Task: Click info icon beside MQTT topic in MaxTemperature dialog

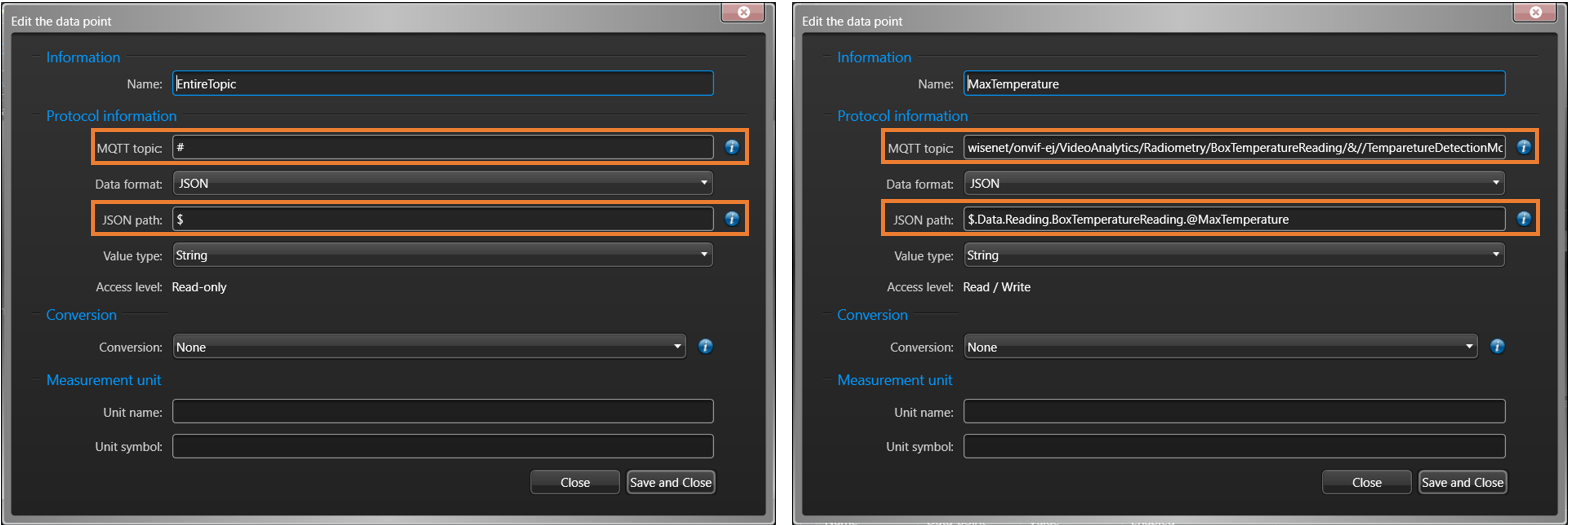Action: coord(1523,147)
